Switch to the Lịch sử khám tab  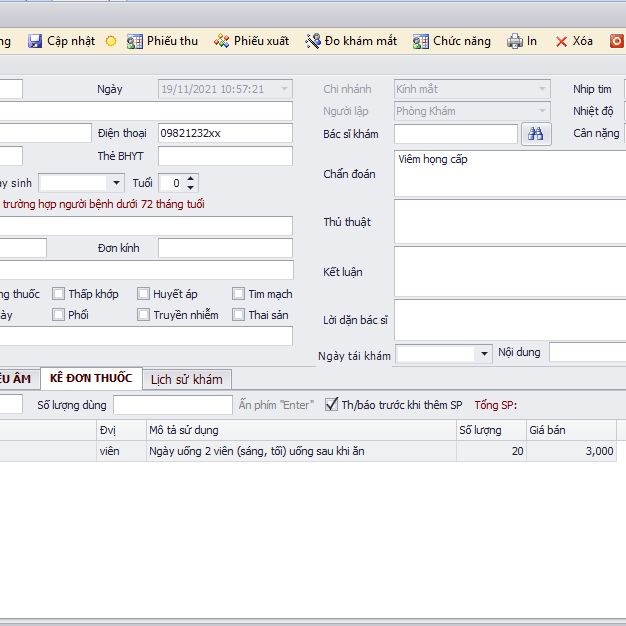(x=187, y=379)
